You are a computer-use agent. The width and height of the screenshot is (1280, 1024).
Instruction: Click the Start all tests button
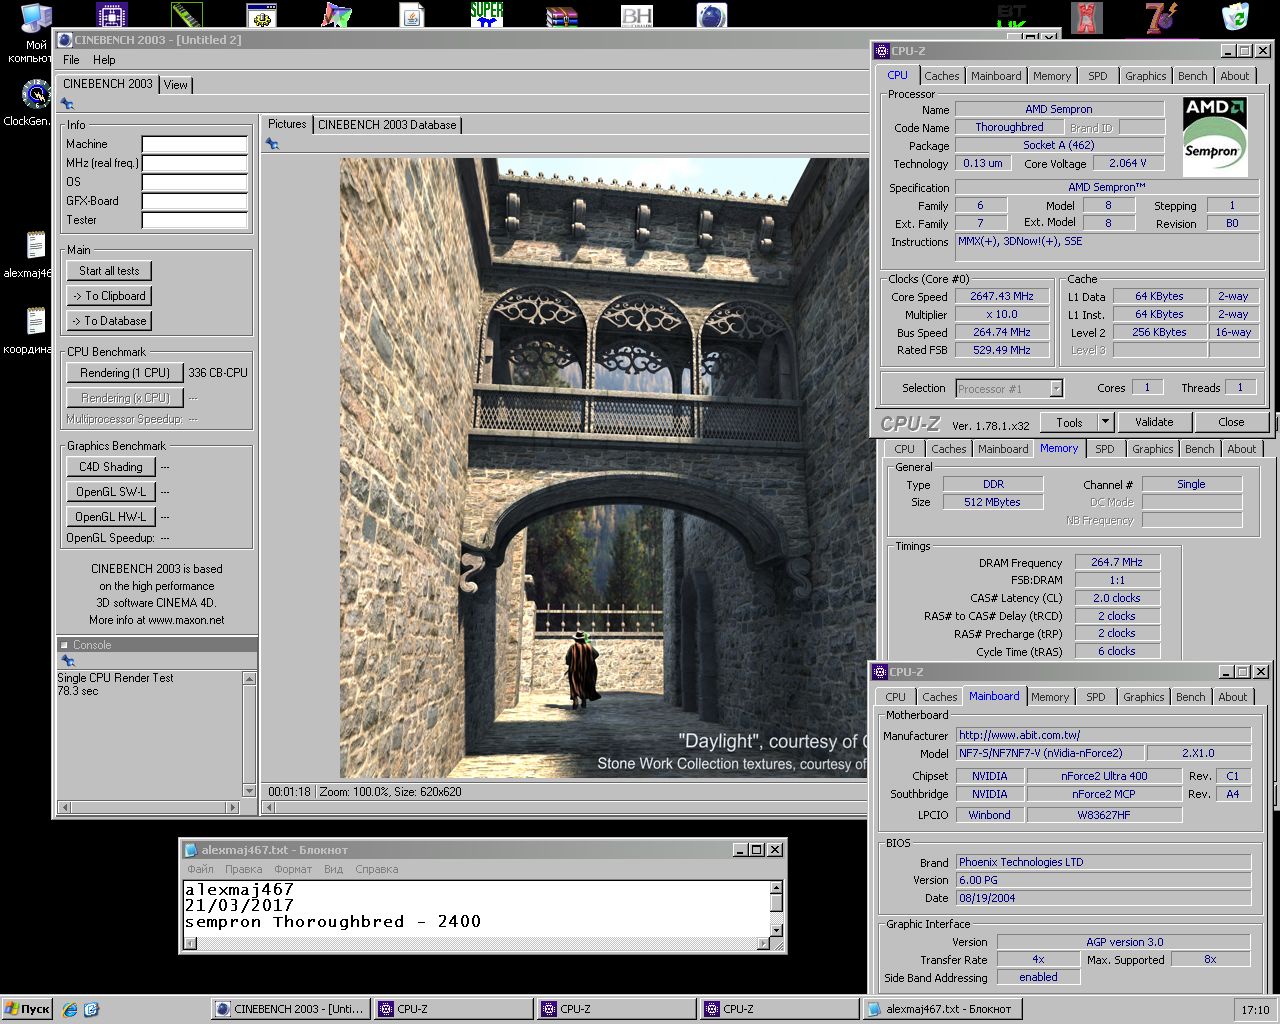pos(110,271)
